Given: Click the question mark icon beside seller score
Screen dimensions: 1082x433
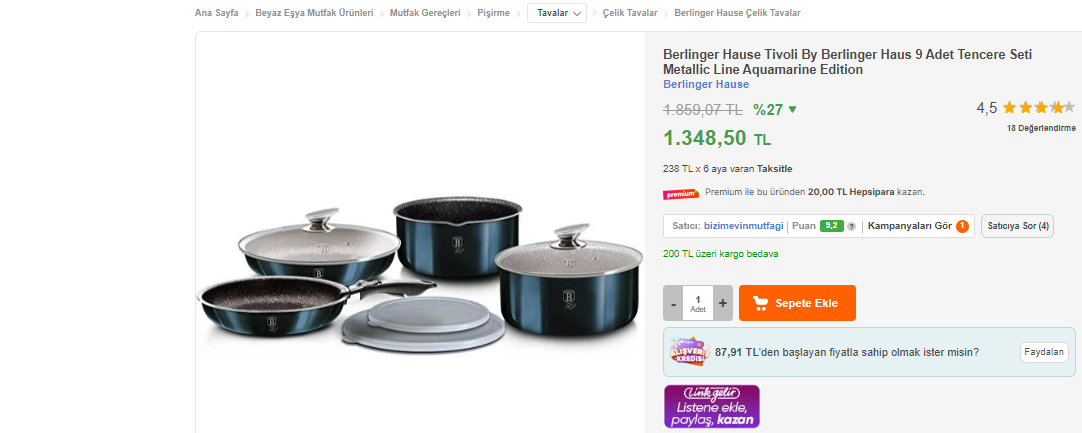Looking at the screenshot, I should tap(851, 227).
